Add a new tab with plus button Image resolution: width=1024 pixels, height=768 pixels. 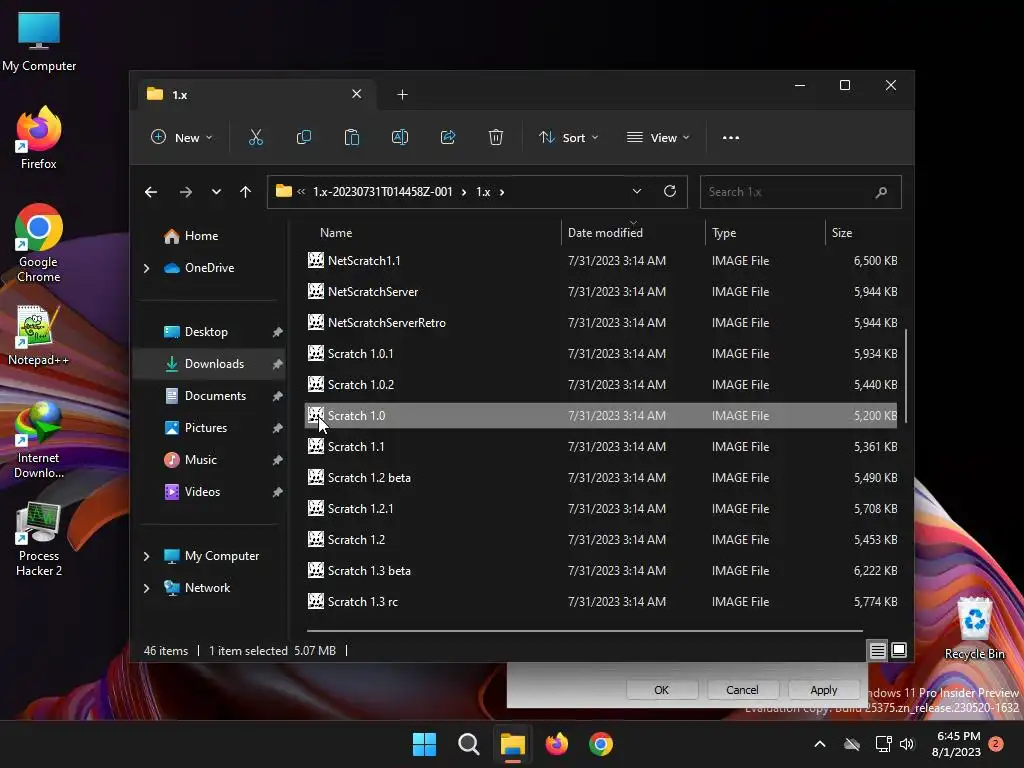[x=402, y=95]
